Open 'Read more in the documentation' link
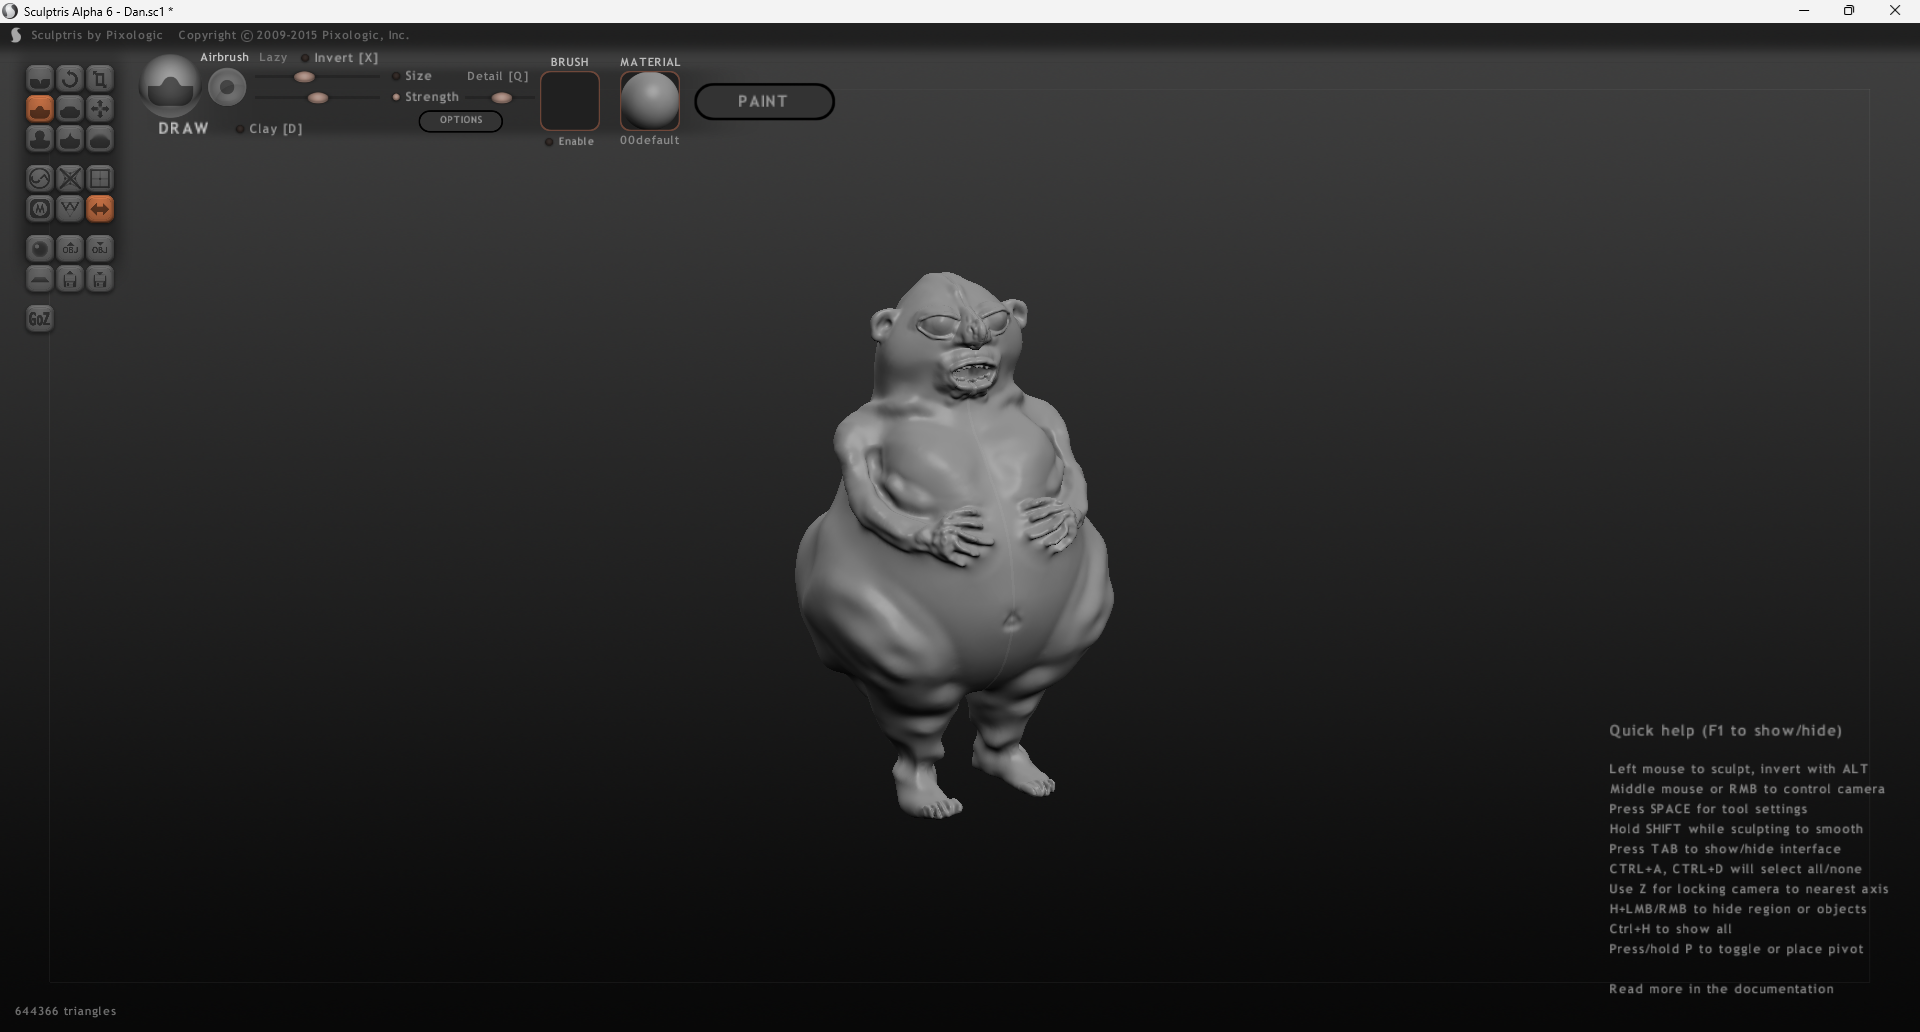Viewport: 1920px width, 1032px height. 1721,989
